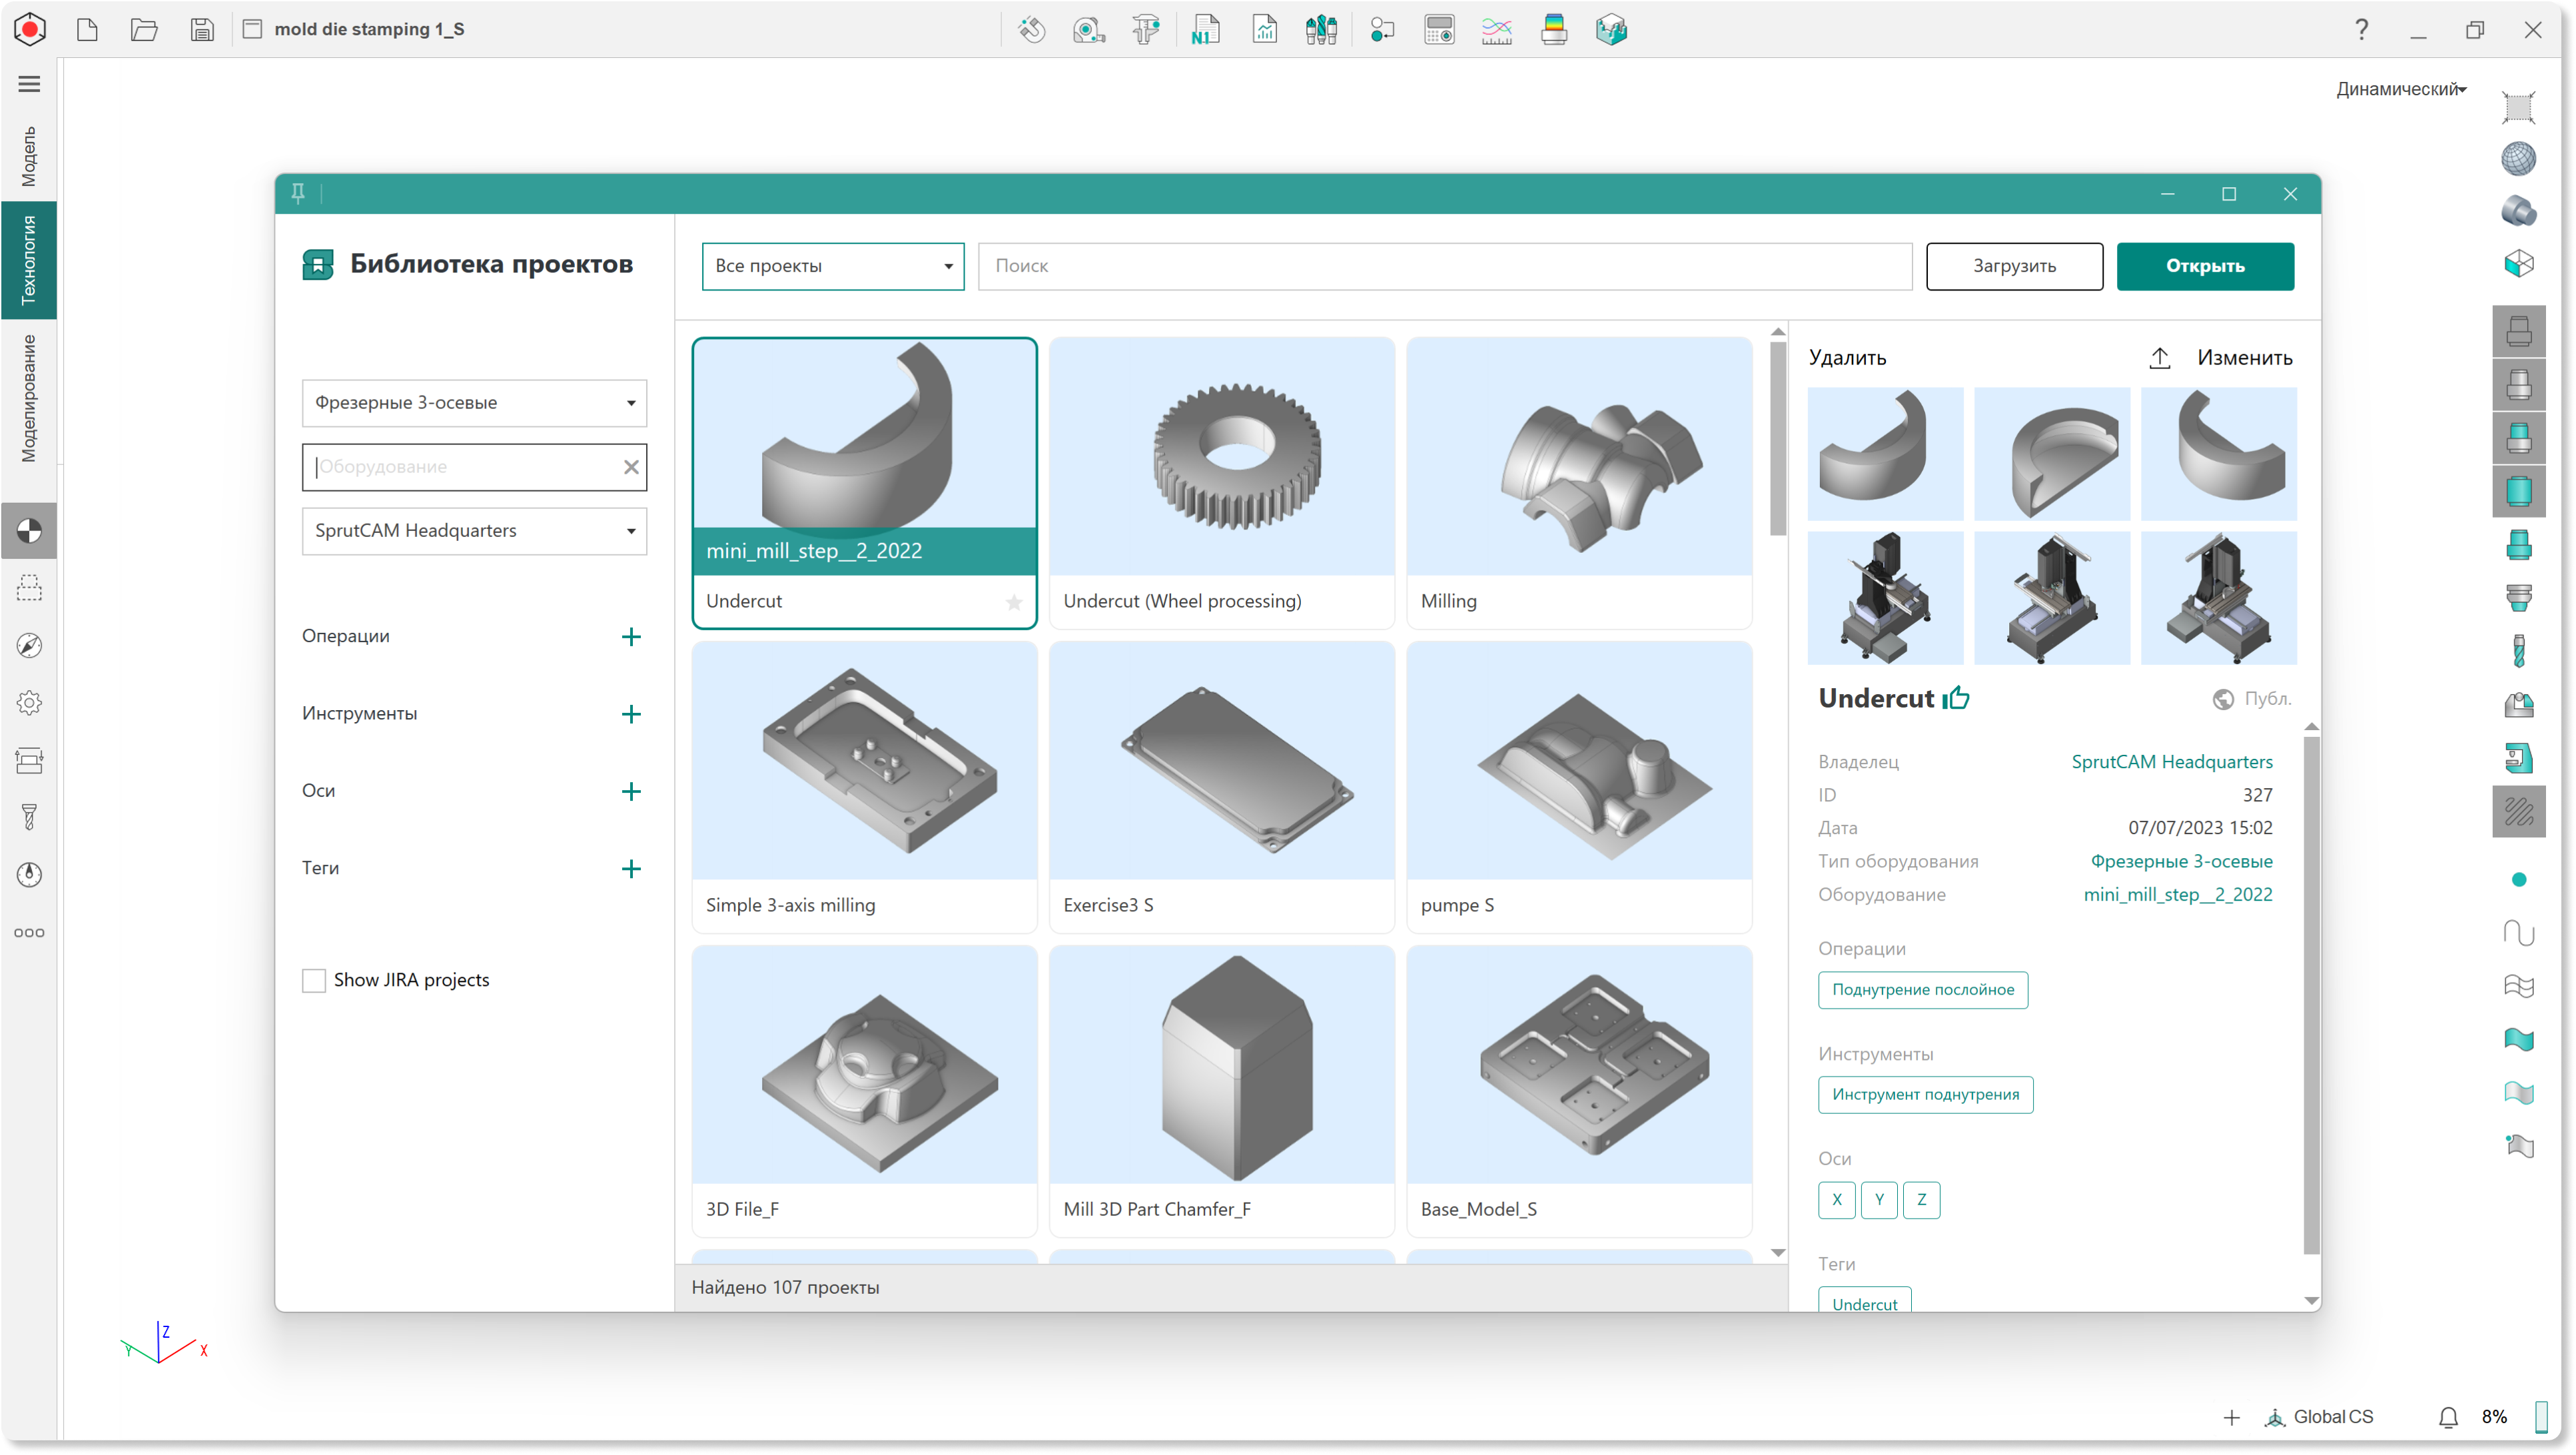Click the Открыть button

(2205, 266)
